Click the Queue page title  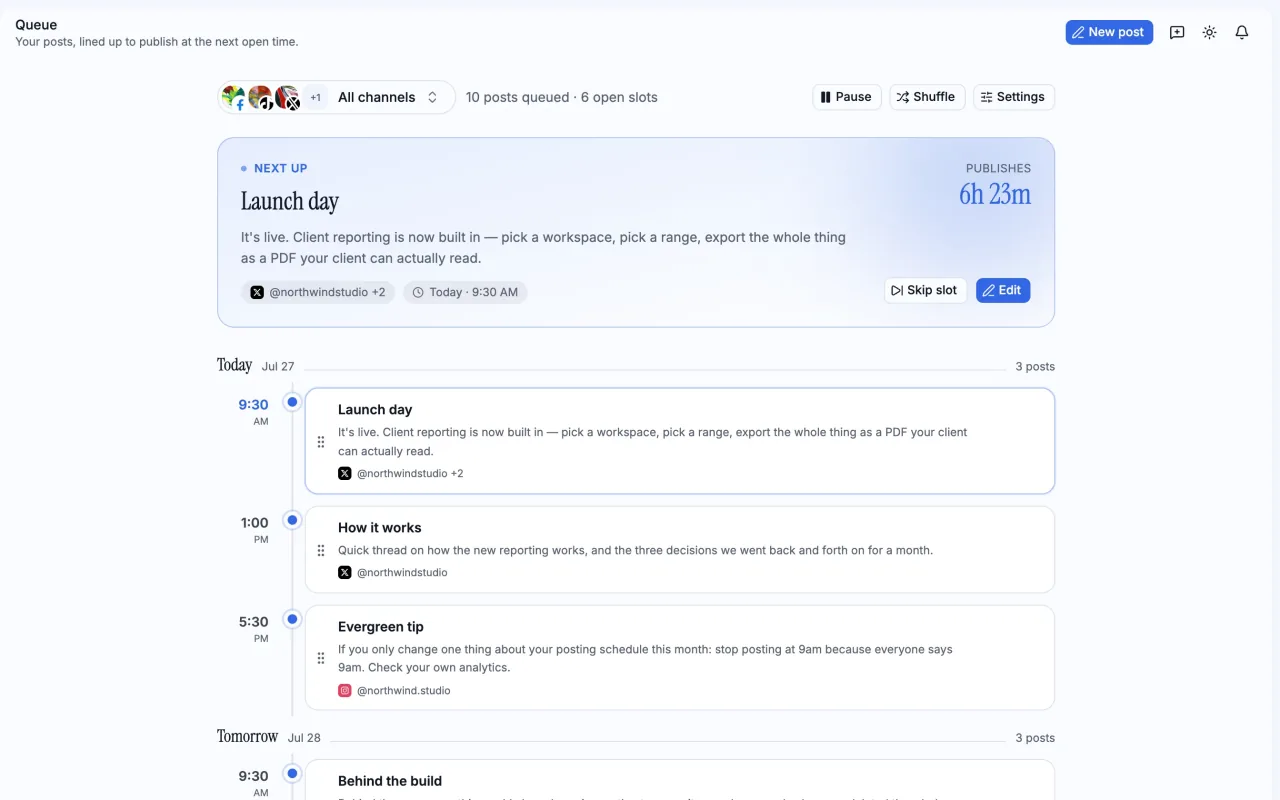[36, 24]
